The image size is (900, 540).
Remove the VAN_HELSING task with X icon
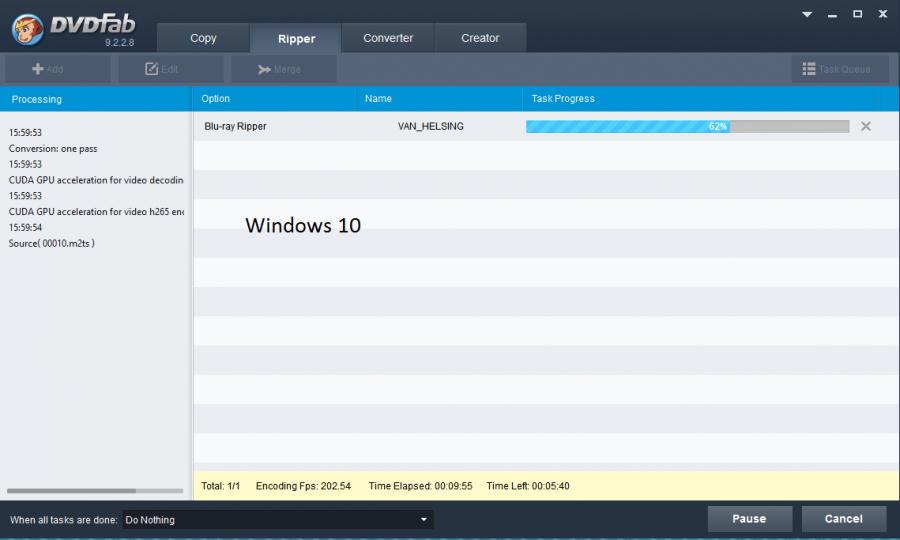tap(866, 126)
